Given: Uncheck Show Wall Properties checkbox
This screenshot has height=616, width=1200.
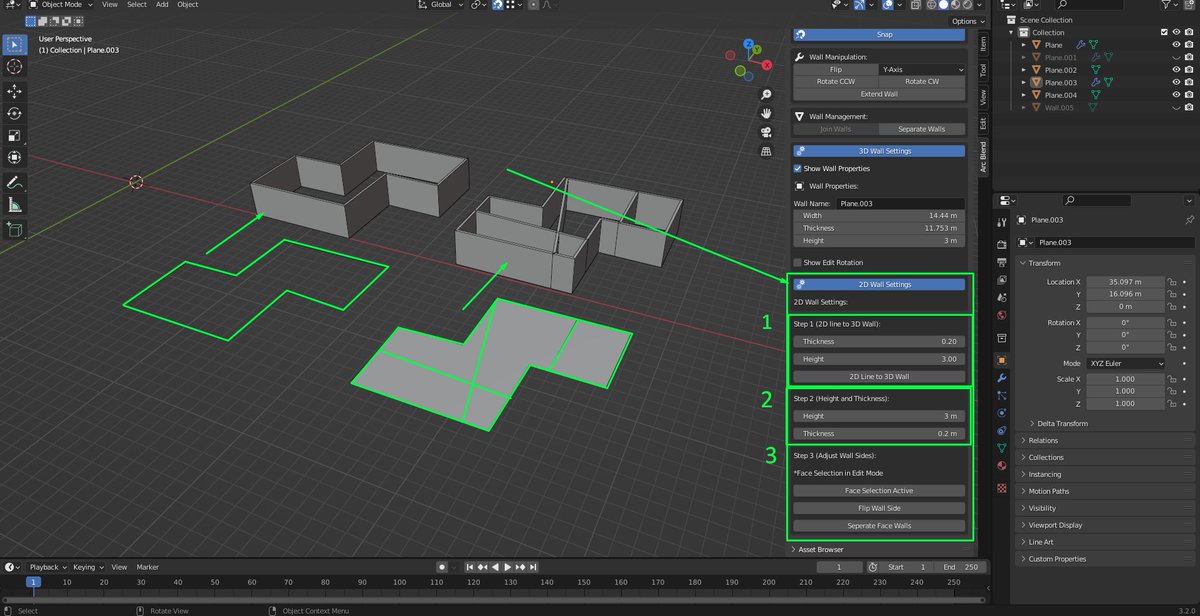Looking at the screenshot, I should [798, 168].
